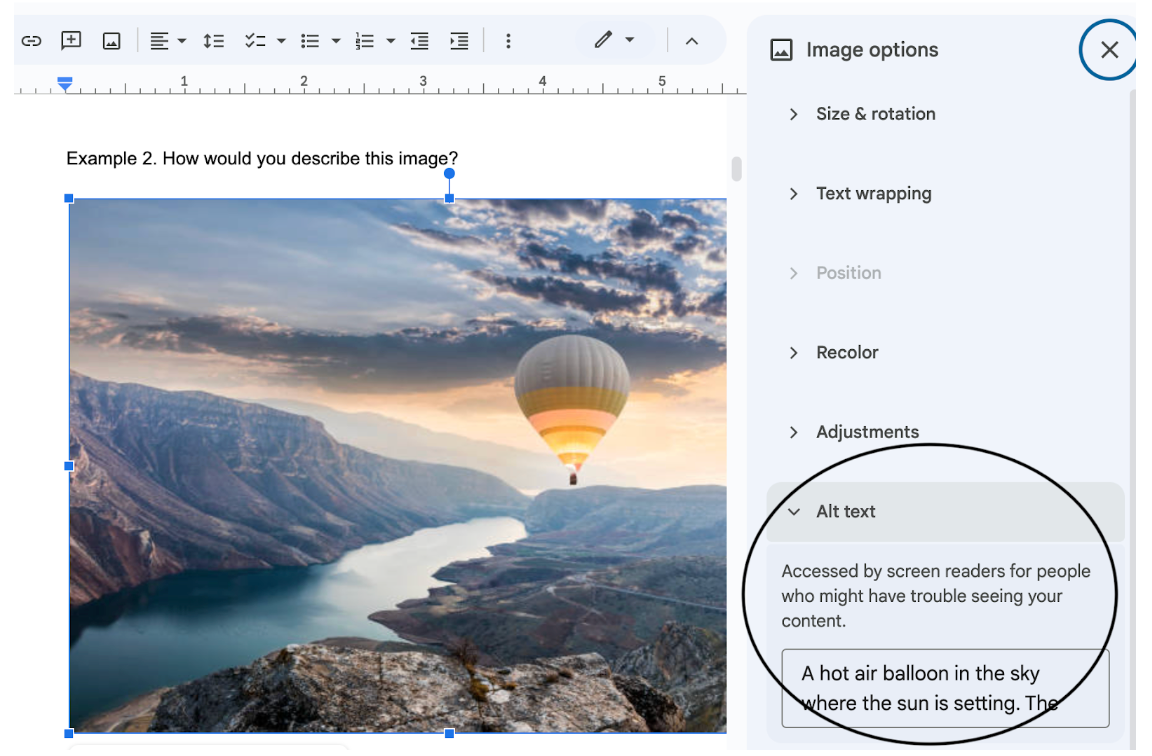Viewport: 1152px width, 756px height.
Task: Expand the Adjustments section
Action: [867, 431]
